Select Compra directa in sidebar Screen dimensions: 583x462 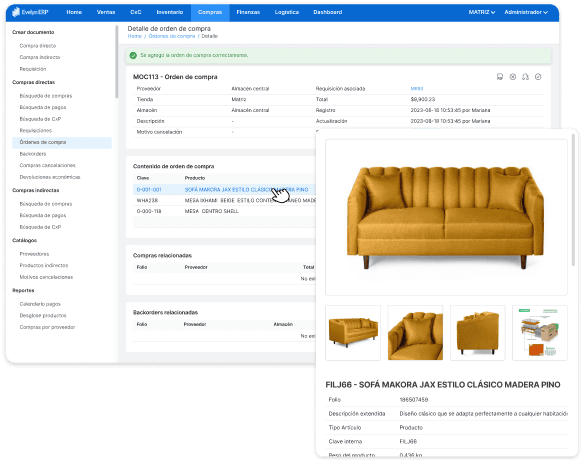(x=38, y=46)
